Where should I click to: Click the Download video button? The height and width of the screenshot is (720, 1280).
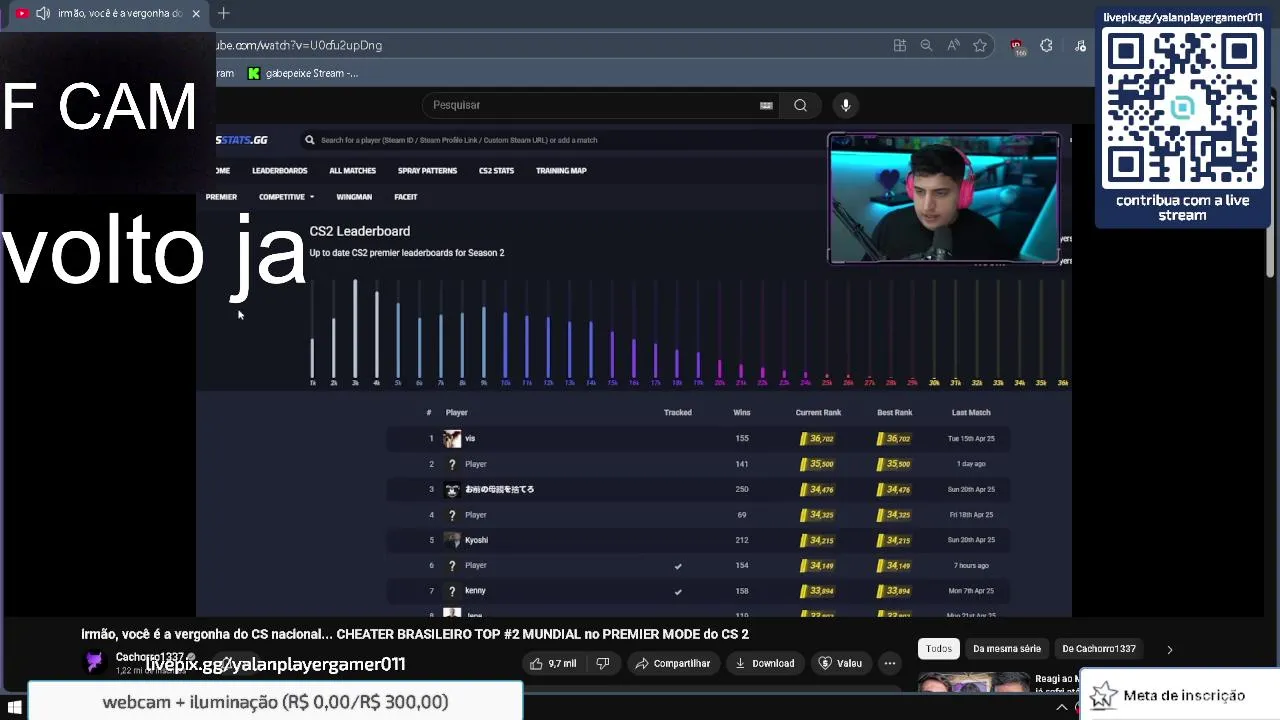tap(764, 663)
